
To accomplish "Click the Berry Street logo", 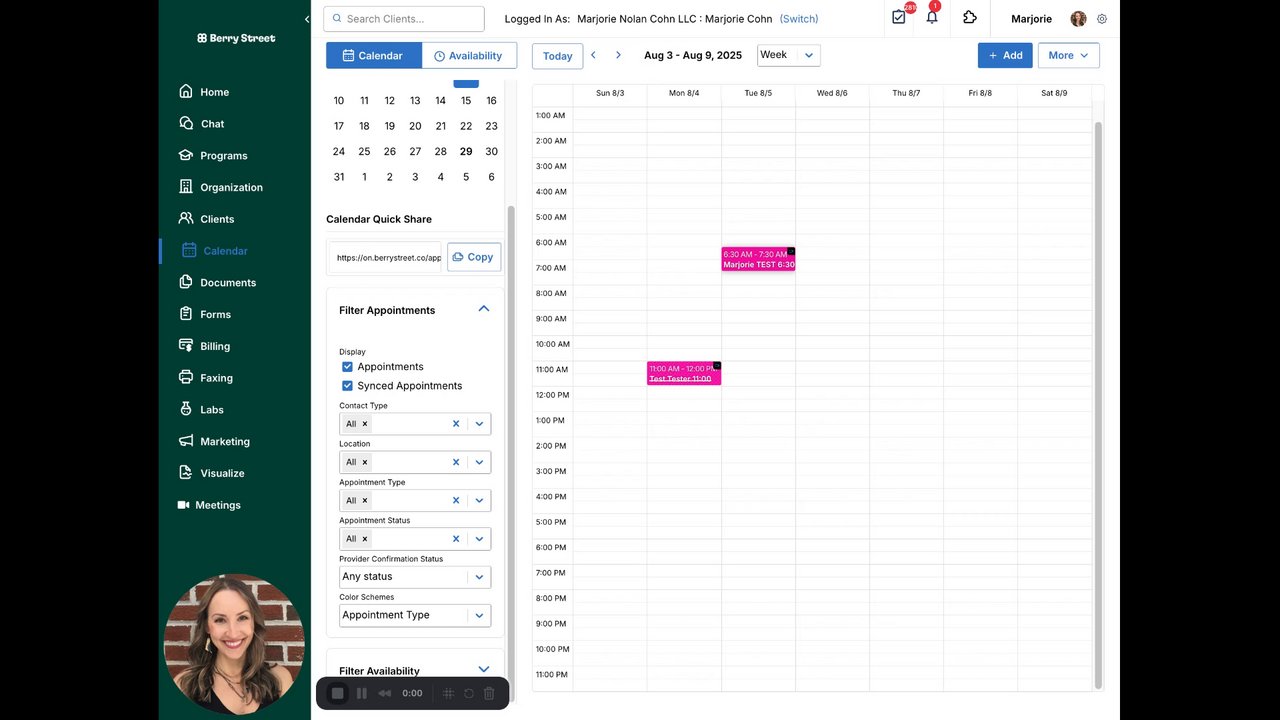I will coord(236,38).
